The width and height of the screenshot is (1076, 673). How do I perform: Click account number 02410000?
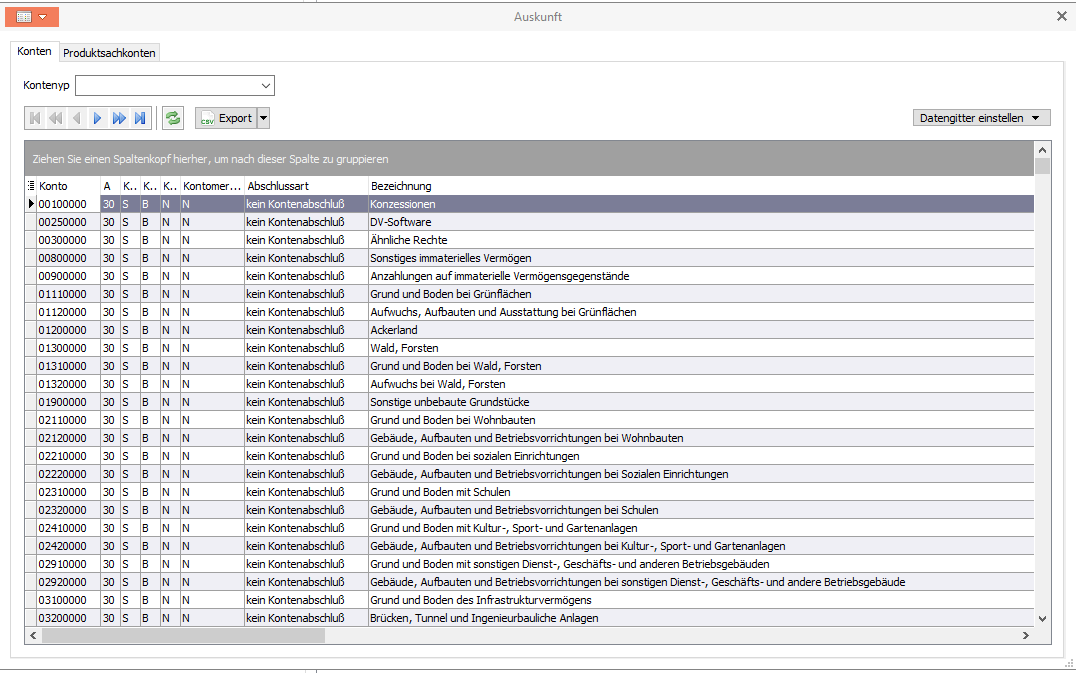[x=62, y=528]
